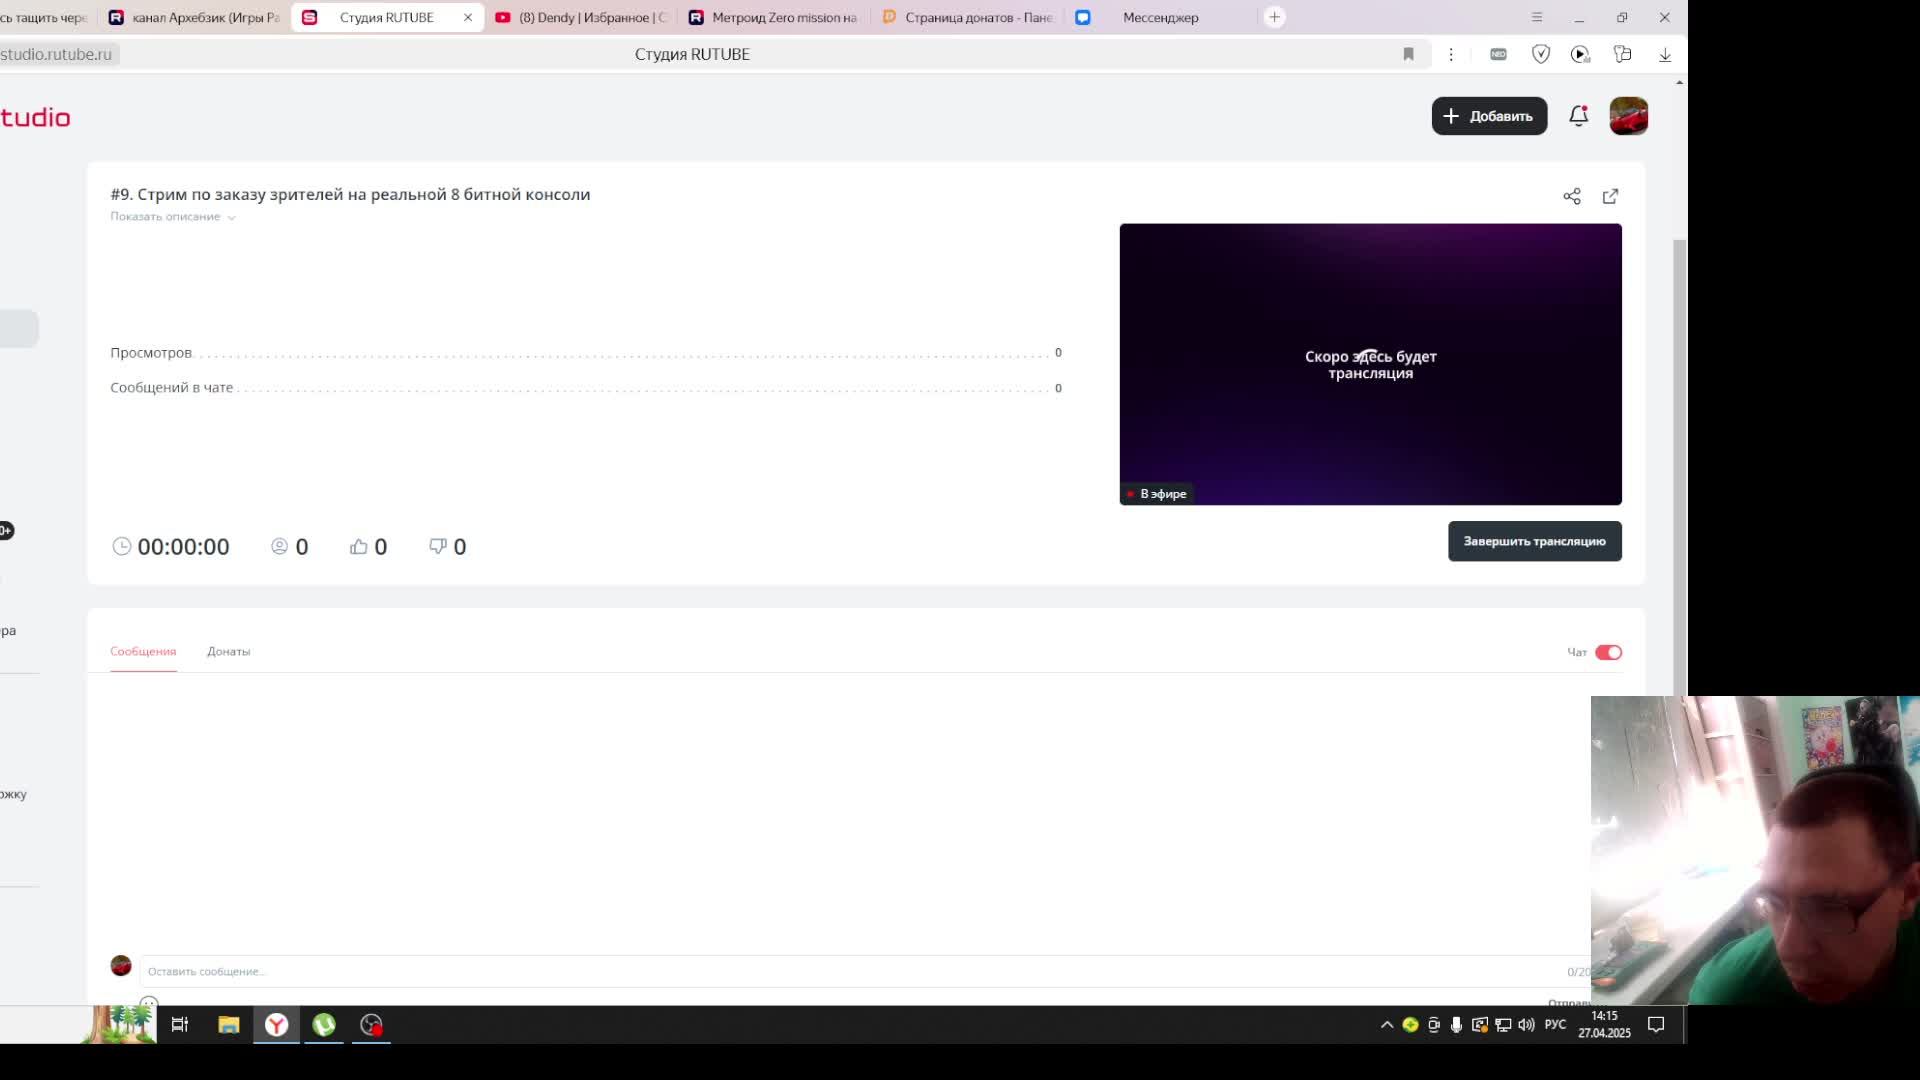
Task: Click the browser bookmark icon
Action: coord(1408,54)
